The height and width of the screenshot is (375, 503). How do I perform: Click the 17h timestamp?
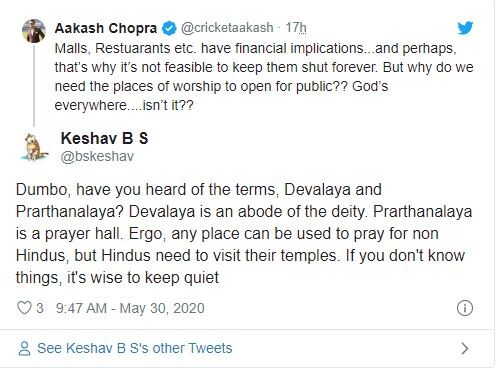[296, 28]
